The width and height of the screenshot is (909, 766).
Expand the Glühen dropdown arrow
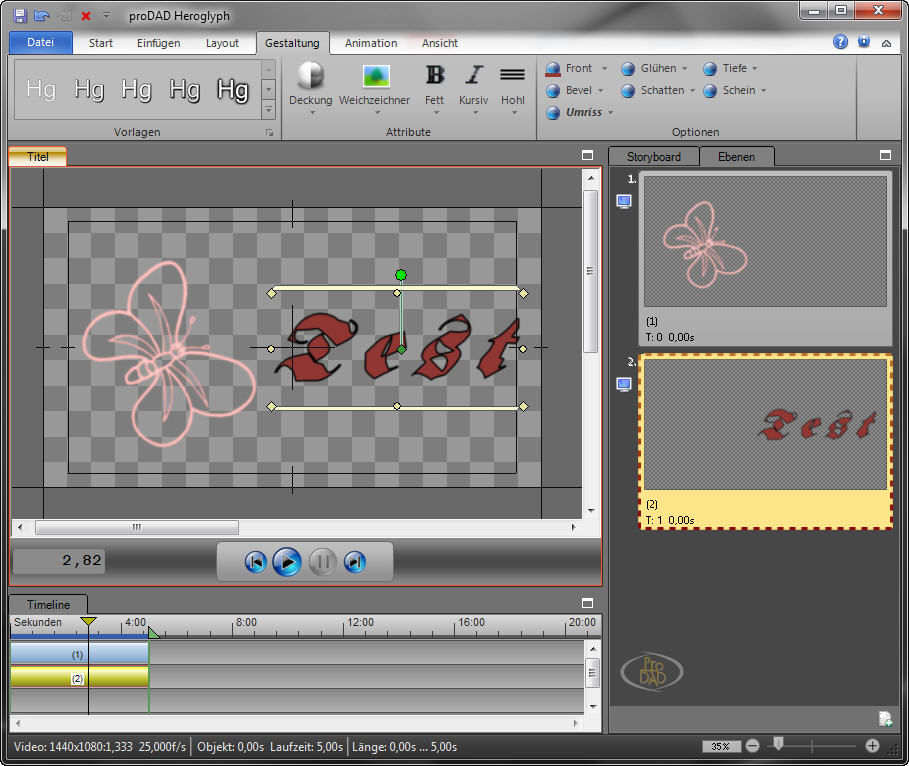(685, 69)
